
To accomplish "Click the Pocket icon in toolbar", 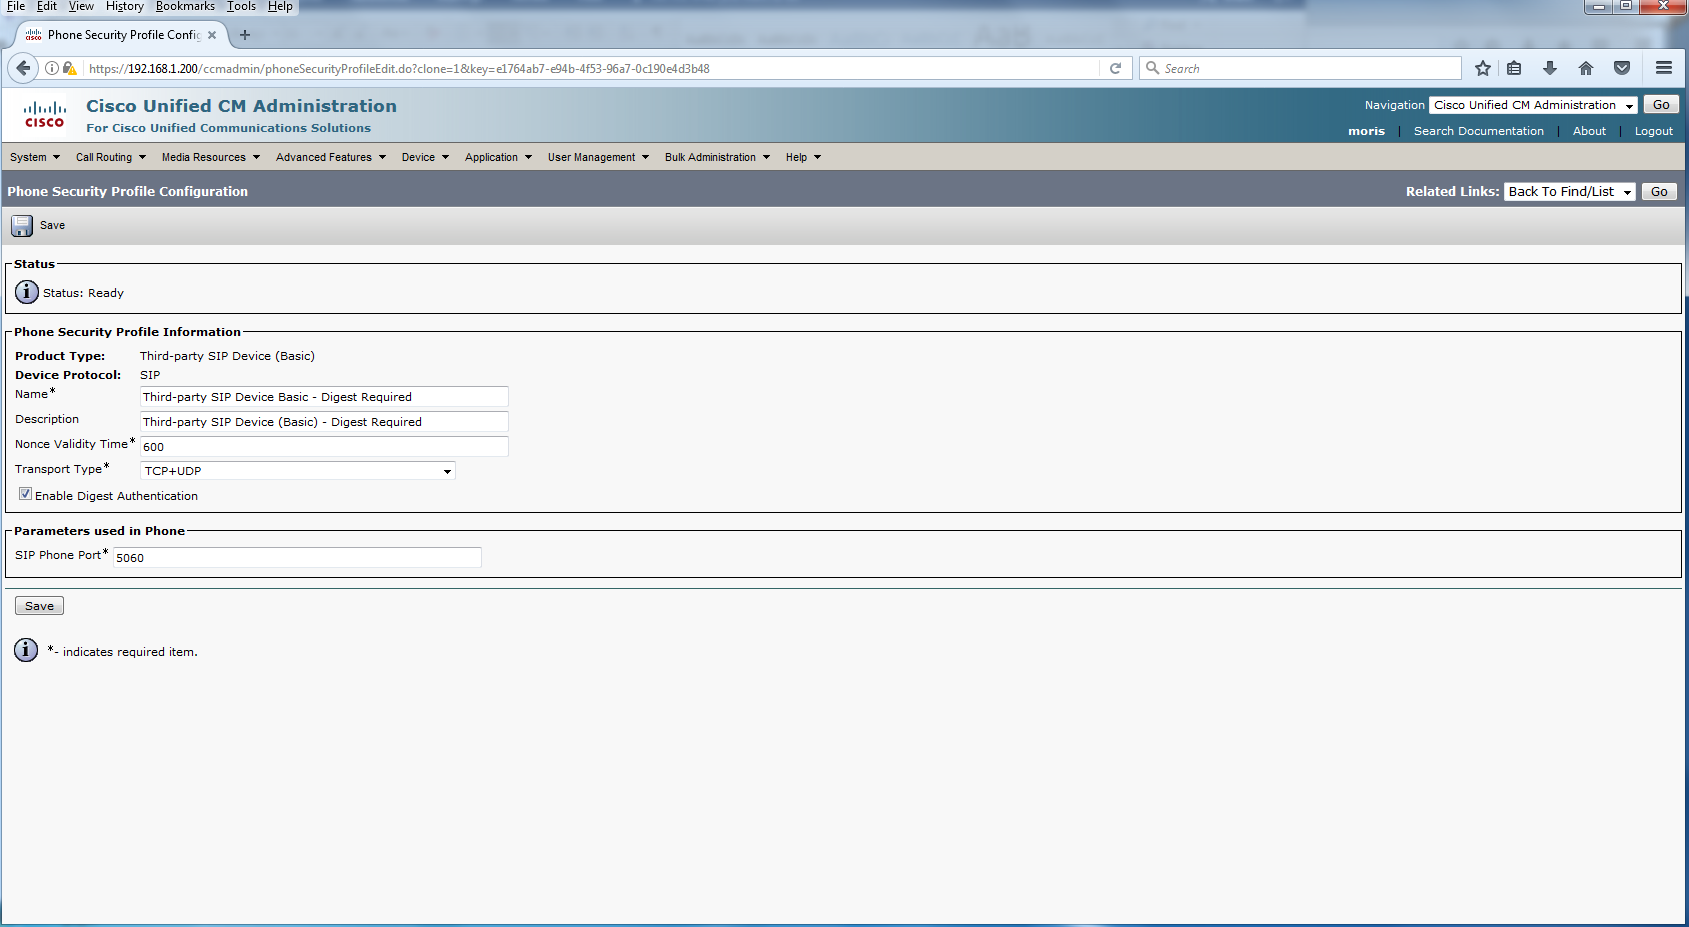I will coord(1622,68).
